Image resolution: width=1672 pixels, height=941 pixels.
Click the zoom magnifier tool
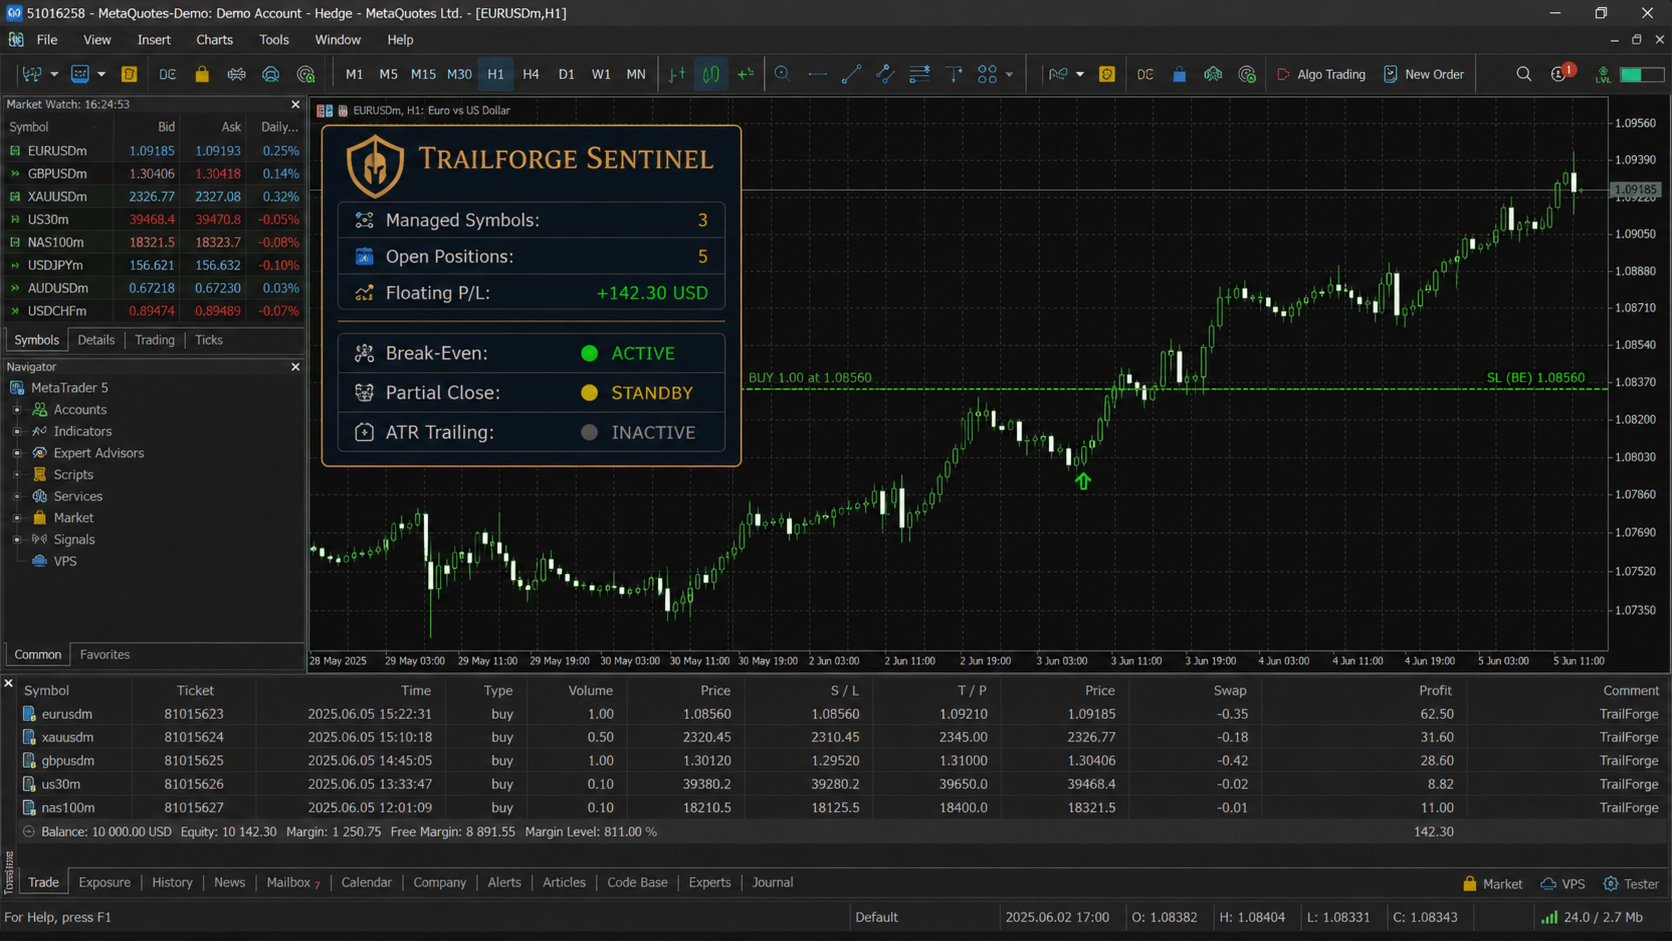(782, 74)
